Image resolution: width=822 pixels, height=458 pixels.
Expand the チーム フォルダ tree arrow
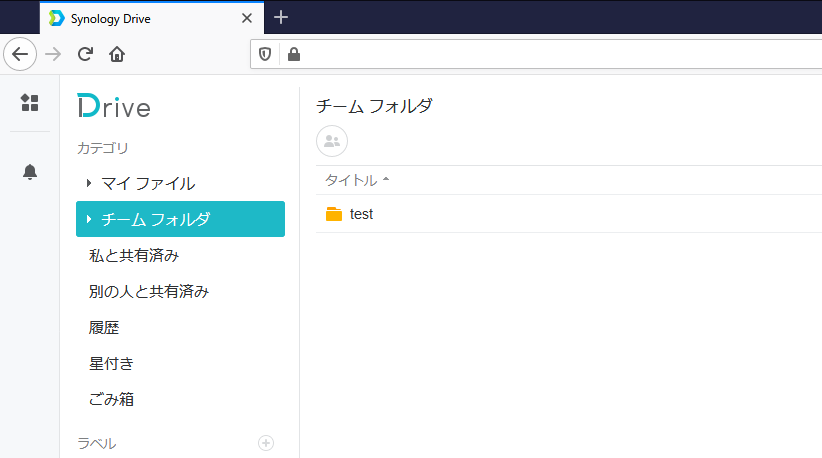[89, 219]
